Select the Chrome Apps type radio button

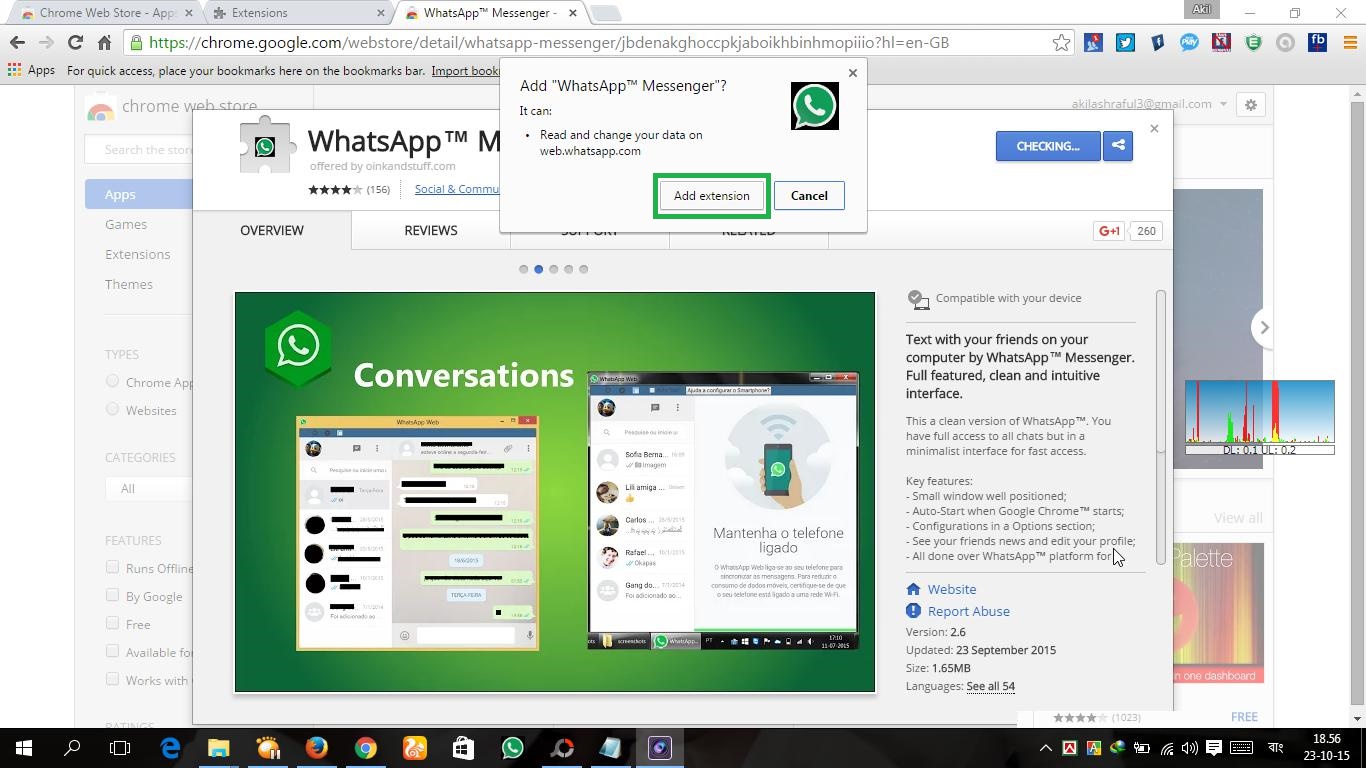pyautogui.click(x=112, y=381)
